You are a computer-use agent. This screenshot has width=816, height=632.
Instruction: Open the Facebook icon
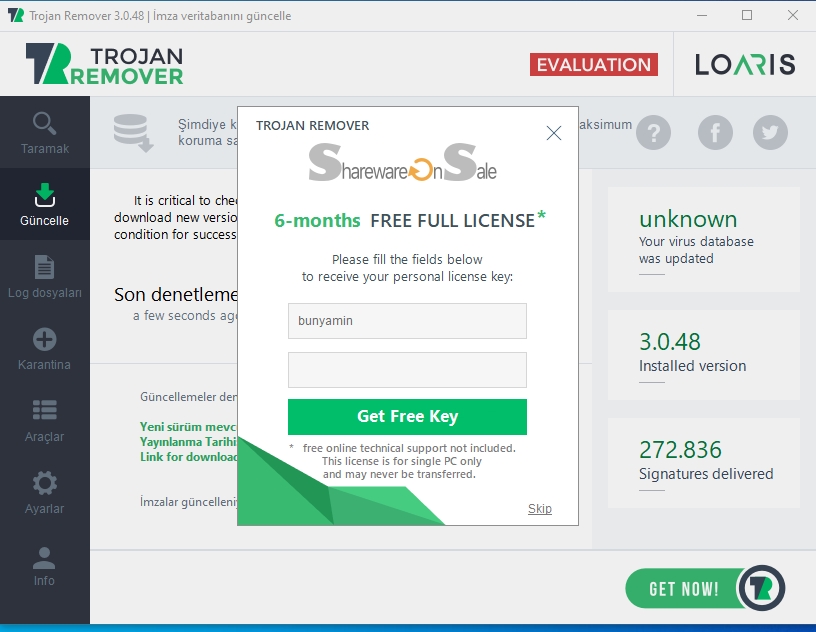click(715, 133)
